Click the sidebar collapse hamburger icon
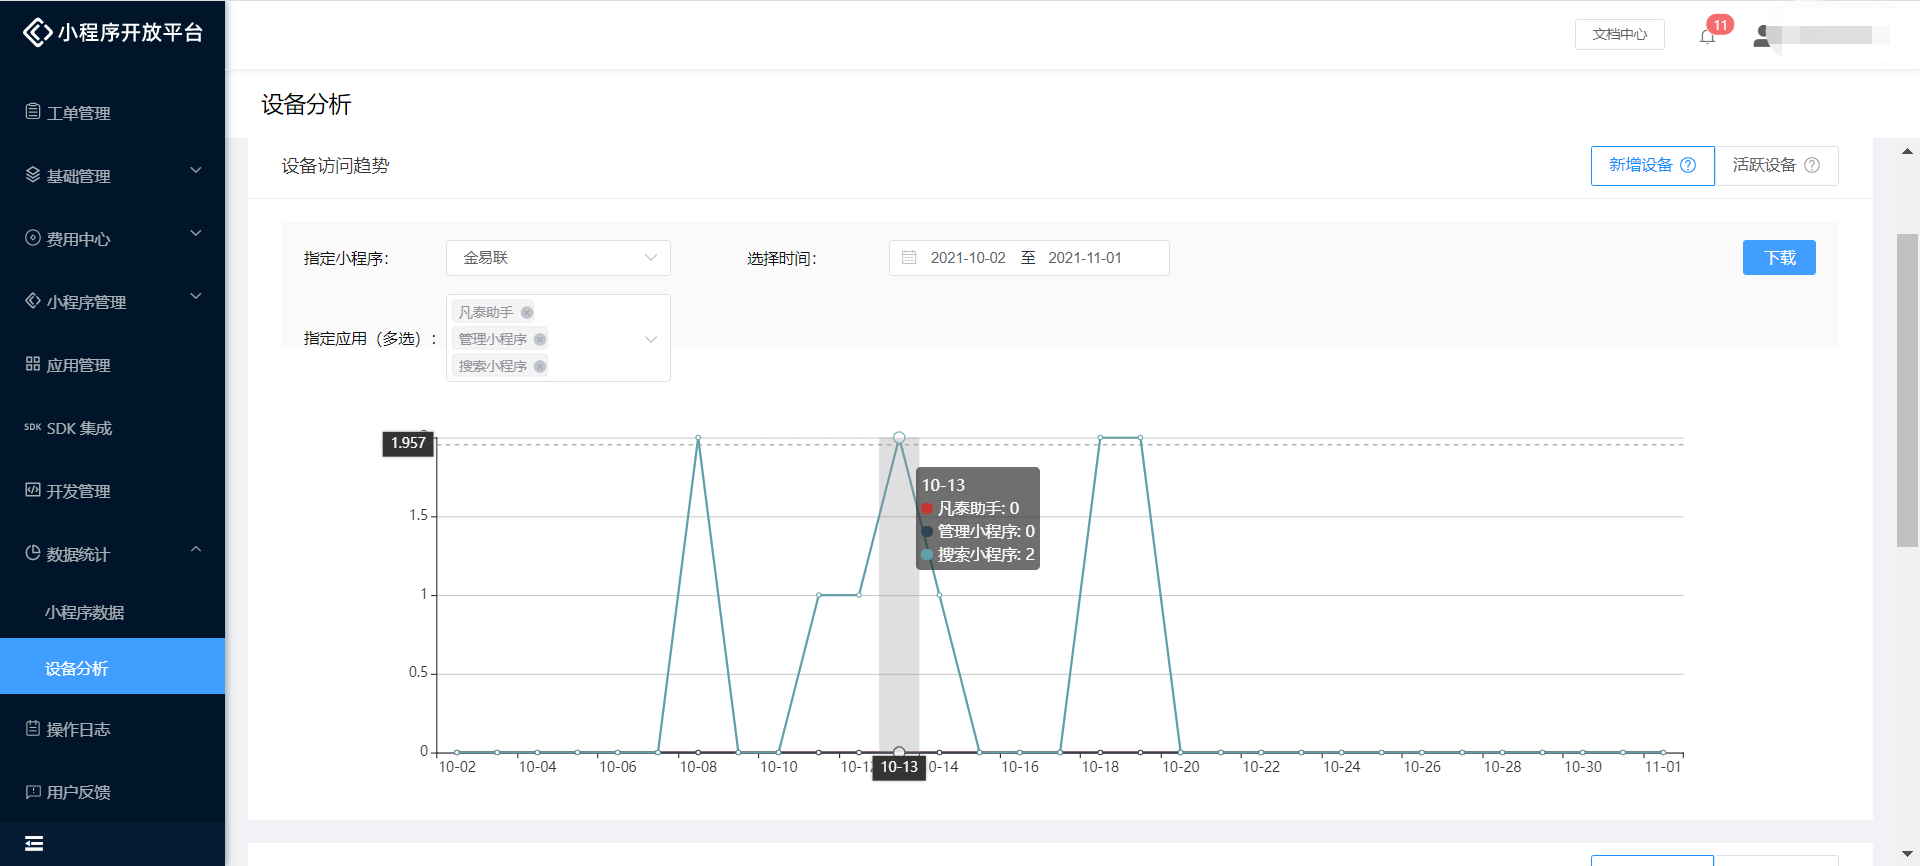 34,843
